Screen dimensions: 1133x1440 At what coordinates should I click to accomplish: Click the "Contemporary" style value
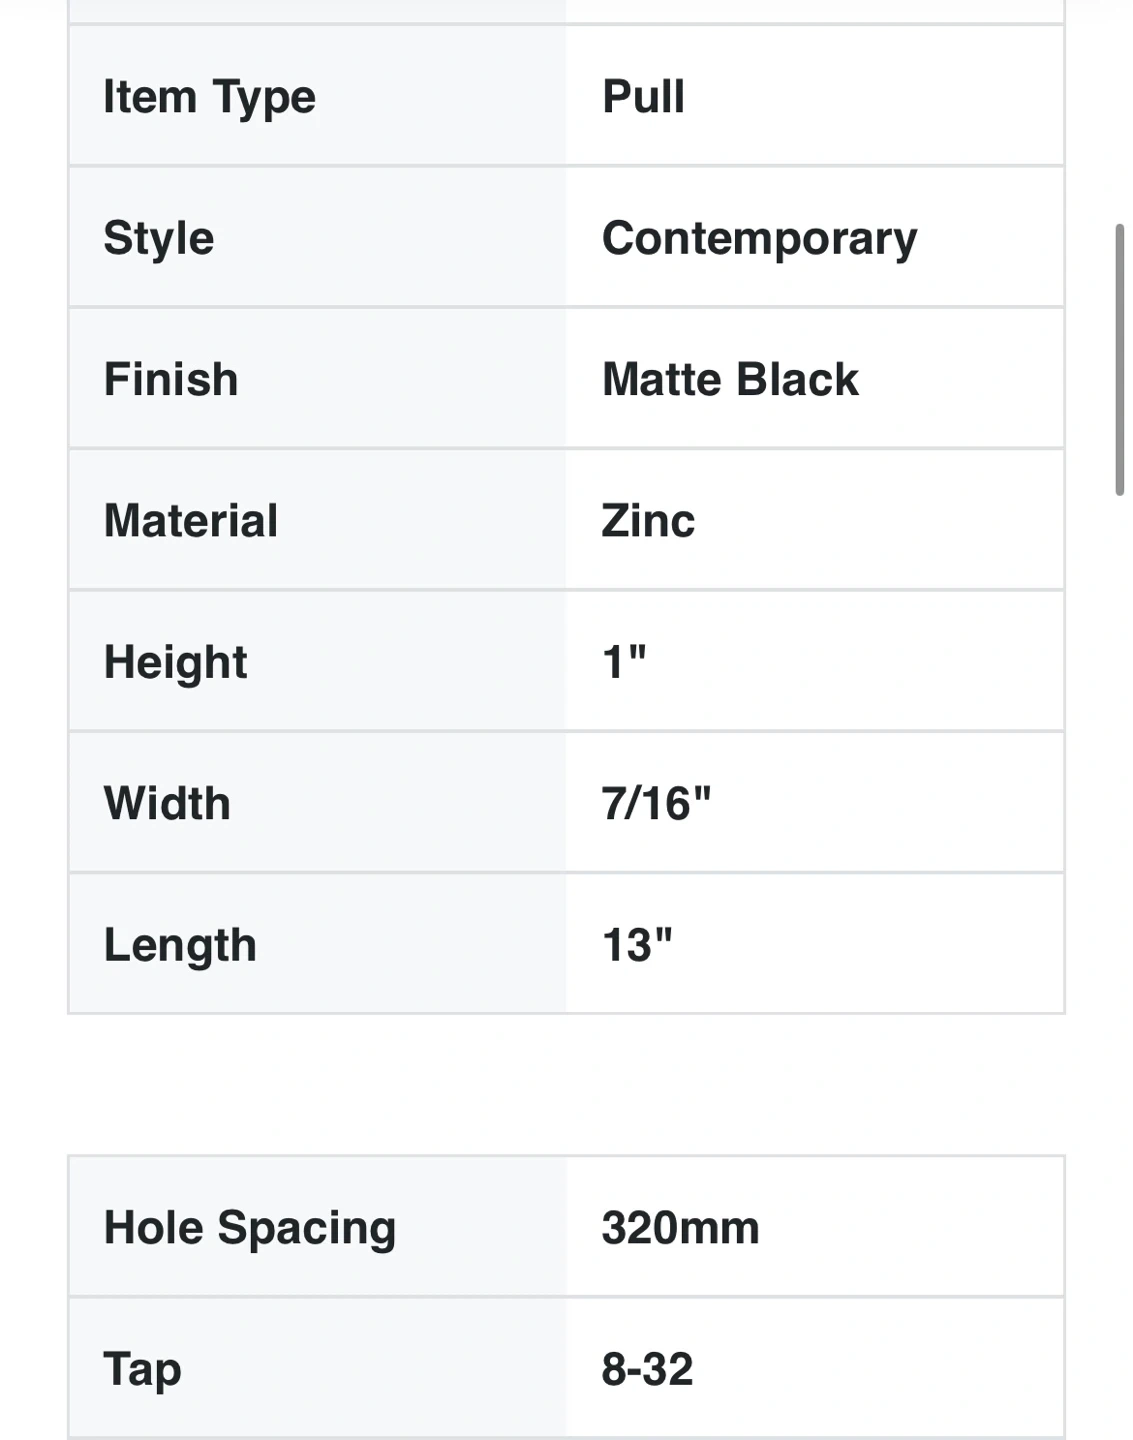click(759, 238)
